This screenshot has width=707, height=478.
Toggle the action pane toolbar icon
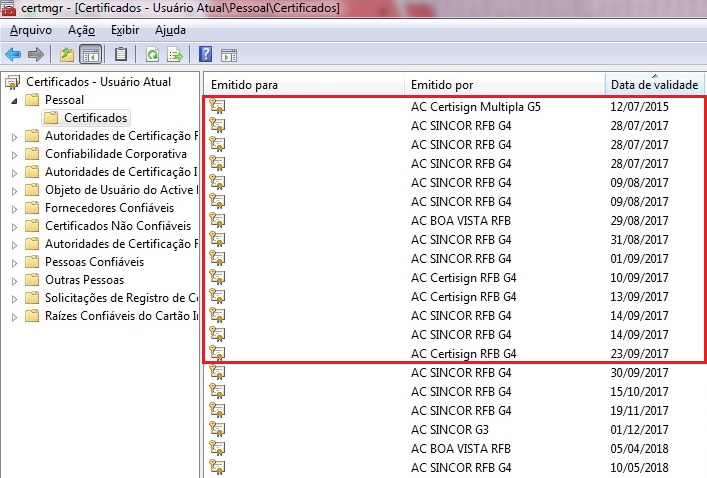pyautogui.click(x=229, y=55)
